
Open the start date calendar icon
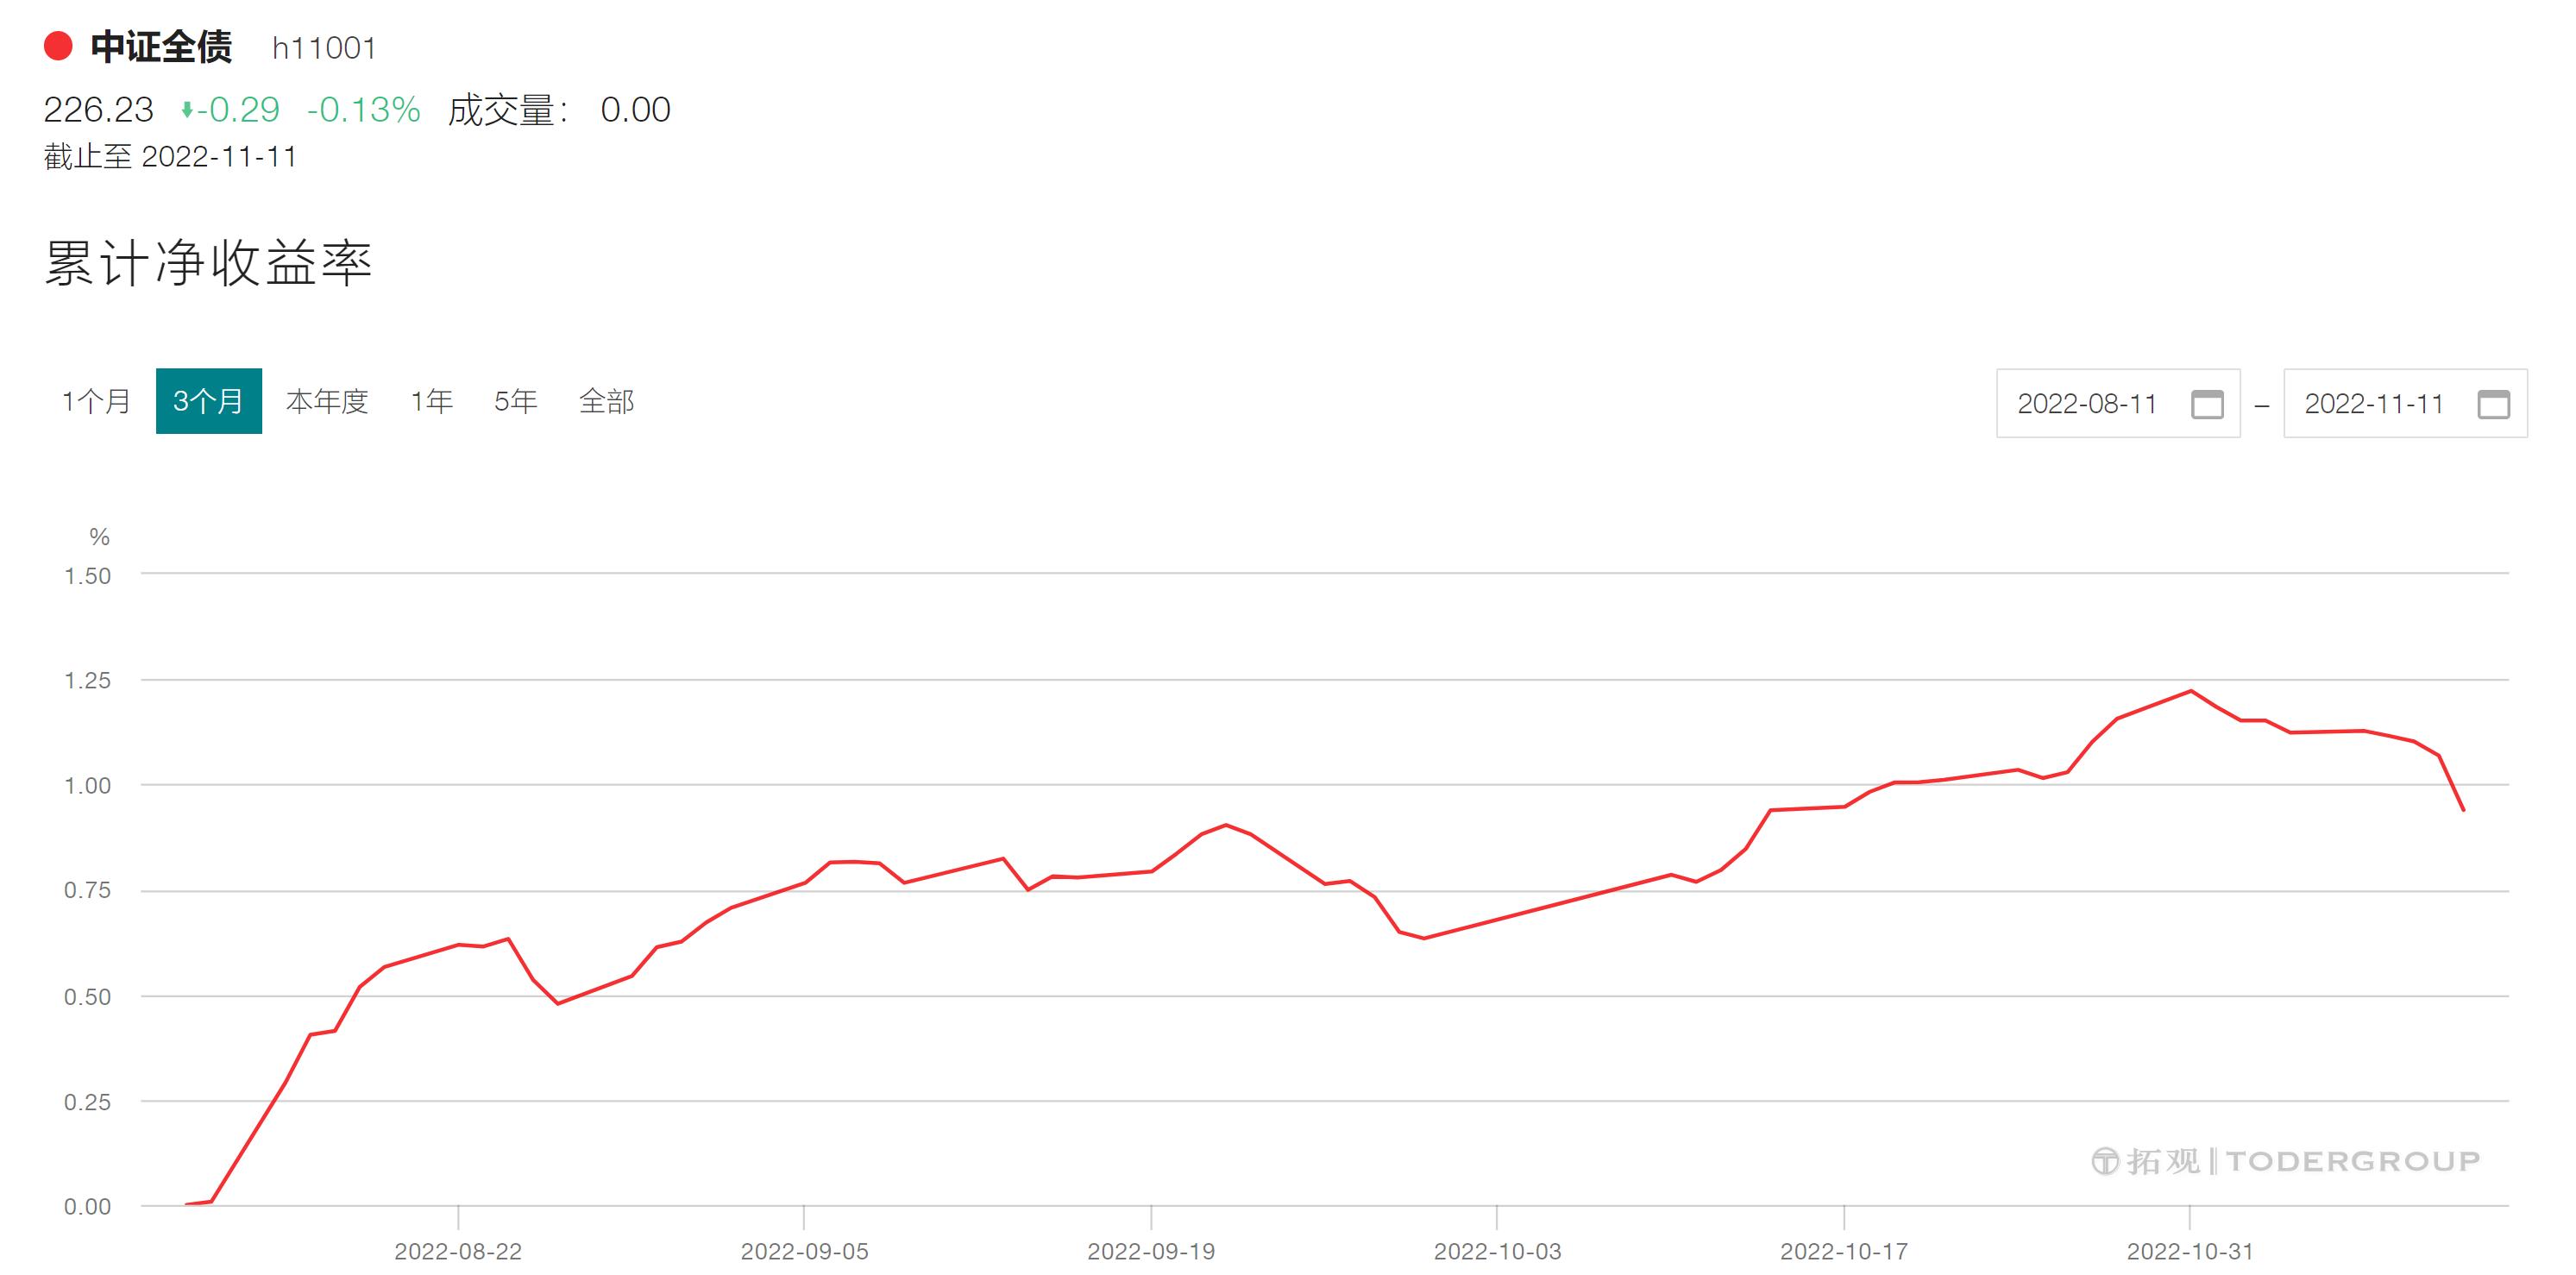tap(2207, 404)
